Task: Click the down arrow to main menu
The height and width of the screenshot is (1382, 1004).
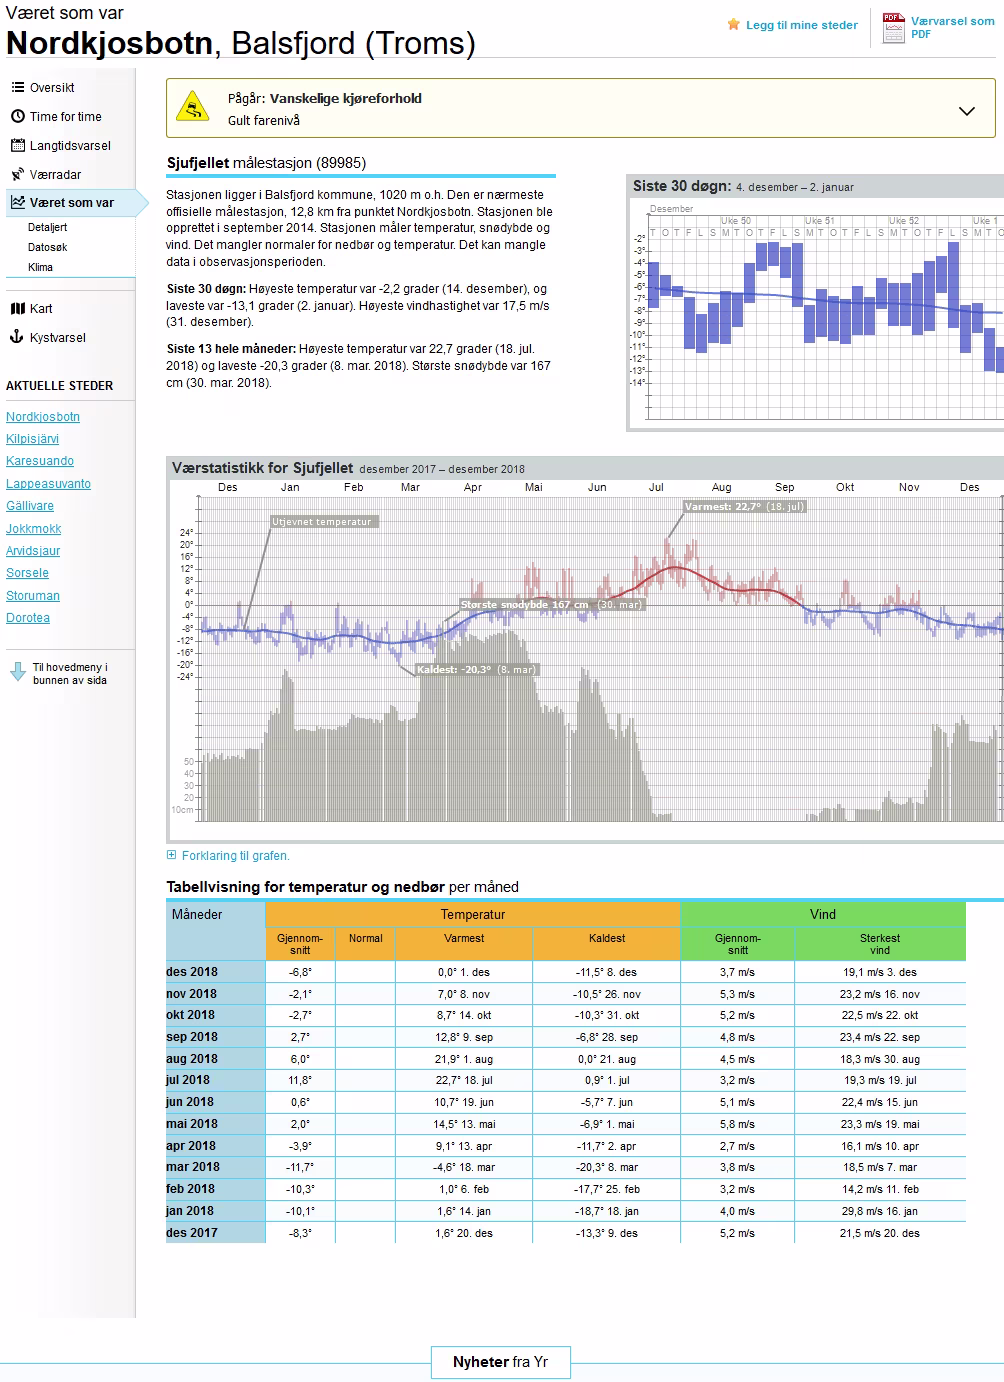Action: tap(18, 673)
